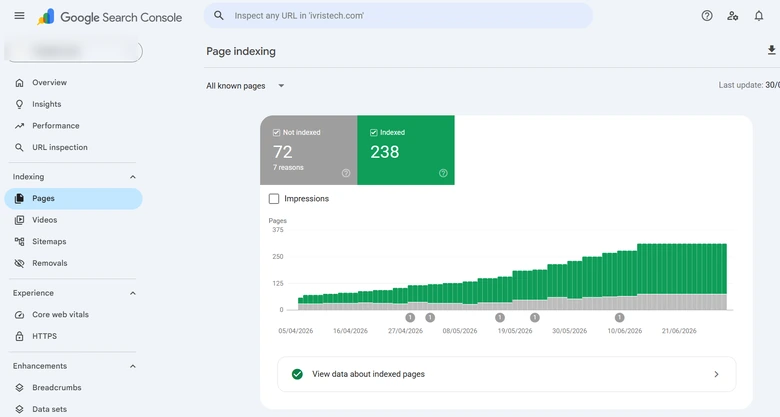Open URL inspection tool
The image size is (780, 417).
click(x=74, y=147)
